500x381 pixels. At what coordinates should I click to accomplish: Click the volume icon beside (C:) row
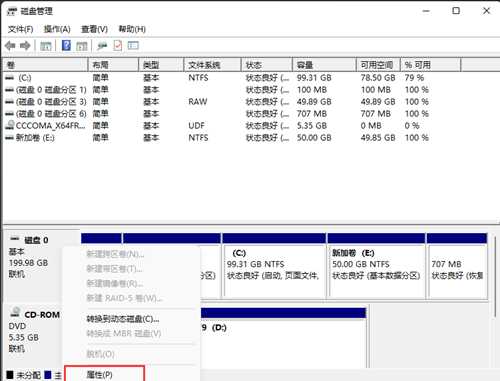point(10,78)
